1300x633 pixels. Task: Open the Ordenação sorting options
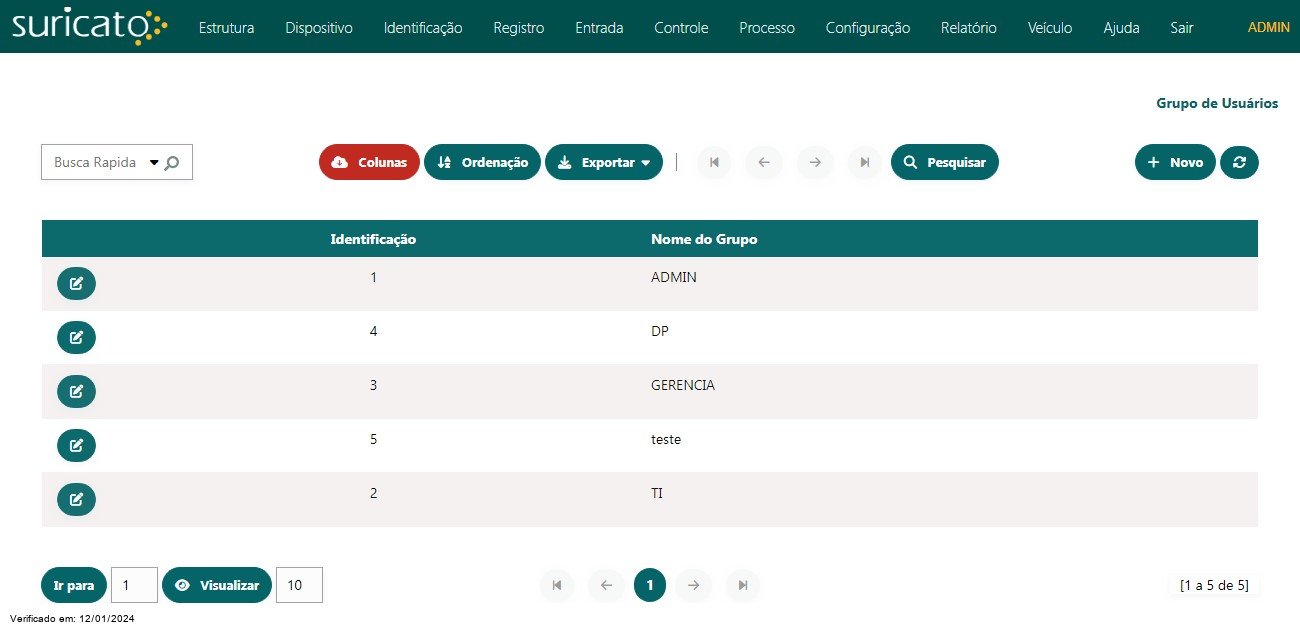(482, 162)
